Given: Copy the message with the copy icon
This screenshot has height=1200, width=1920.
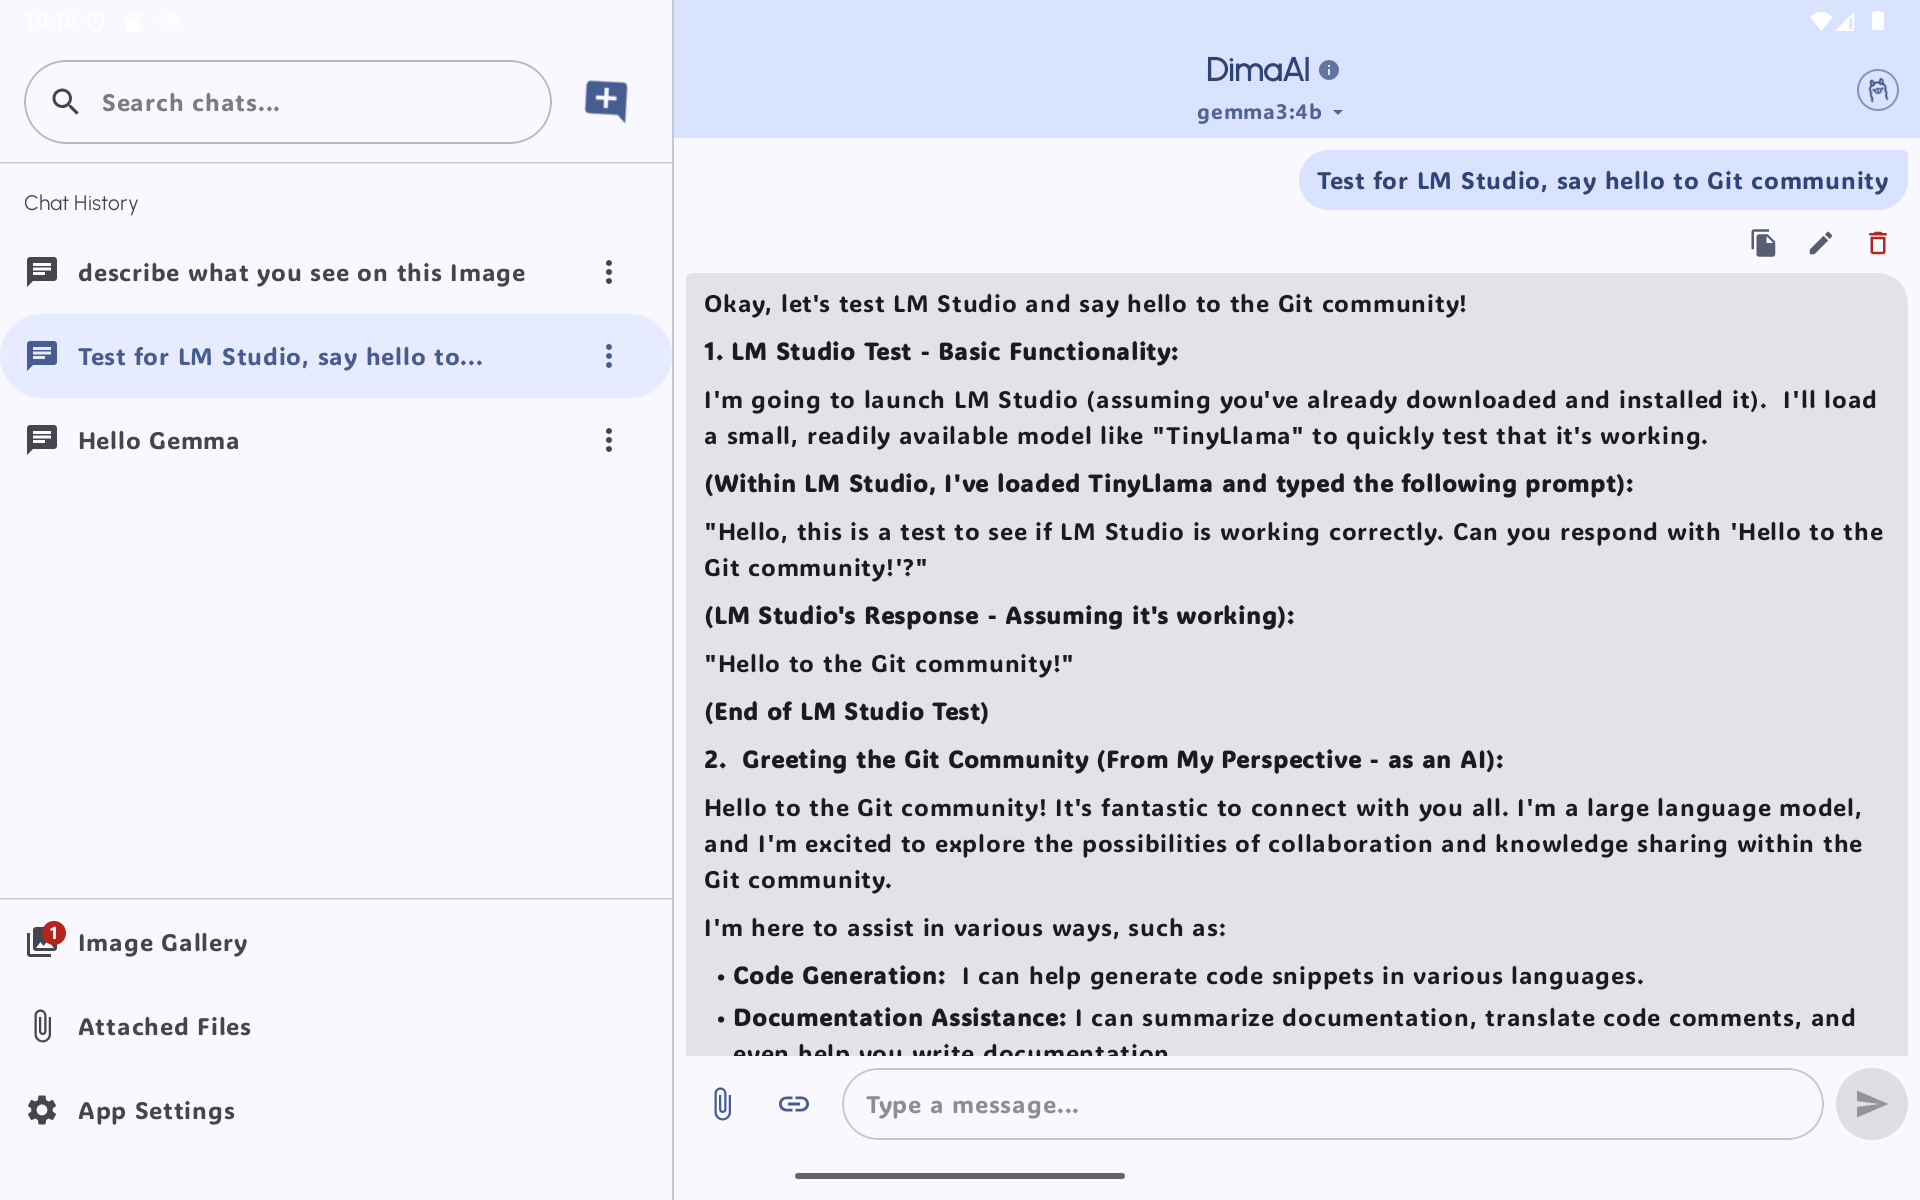Looking at the screenshot, I should [1763, 243].
